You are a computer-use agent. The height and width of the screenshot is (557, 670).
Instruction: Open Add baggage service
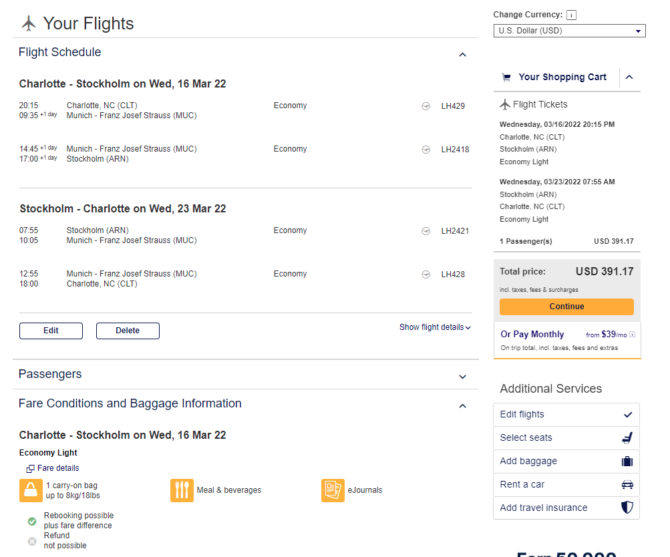[566, 461]
